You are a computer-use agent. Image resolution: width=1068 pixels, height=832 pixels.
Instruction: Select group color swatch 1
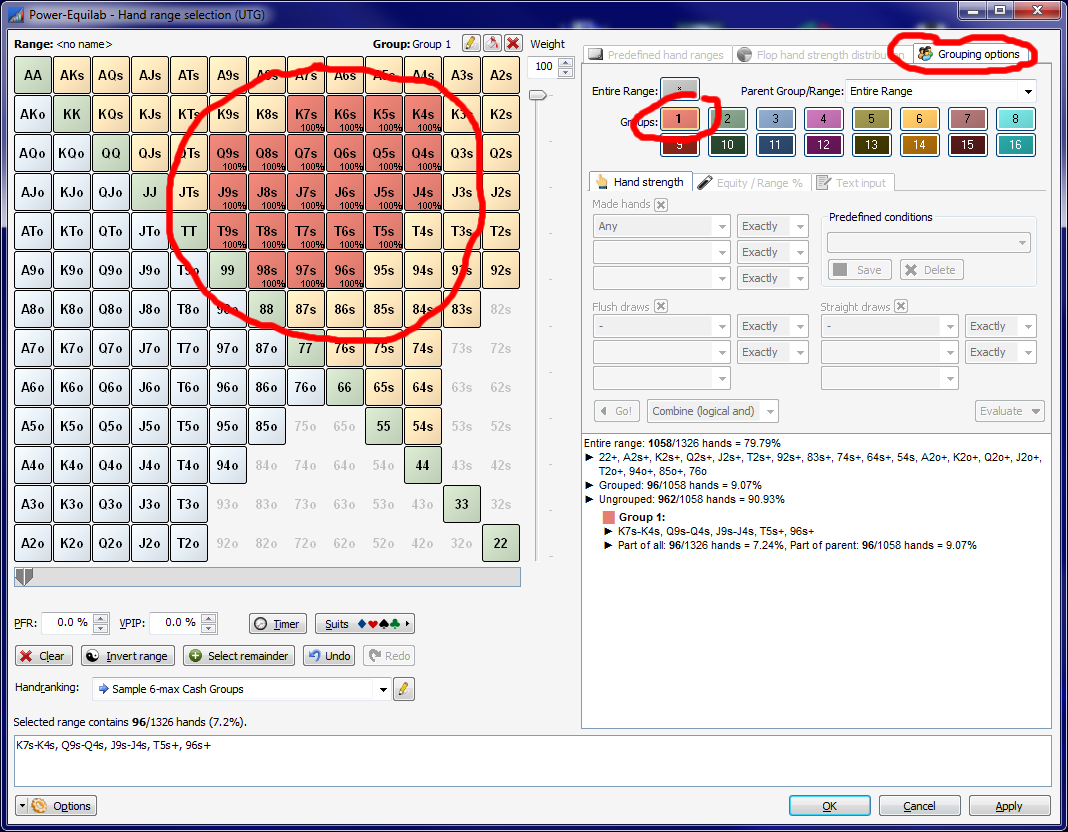[679, 119]
